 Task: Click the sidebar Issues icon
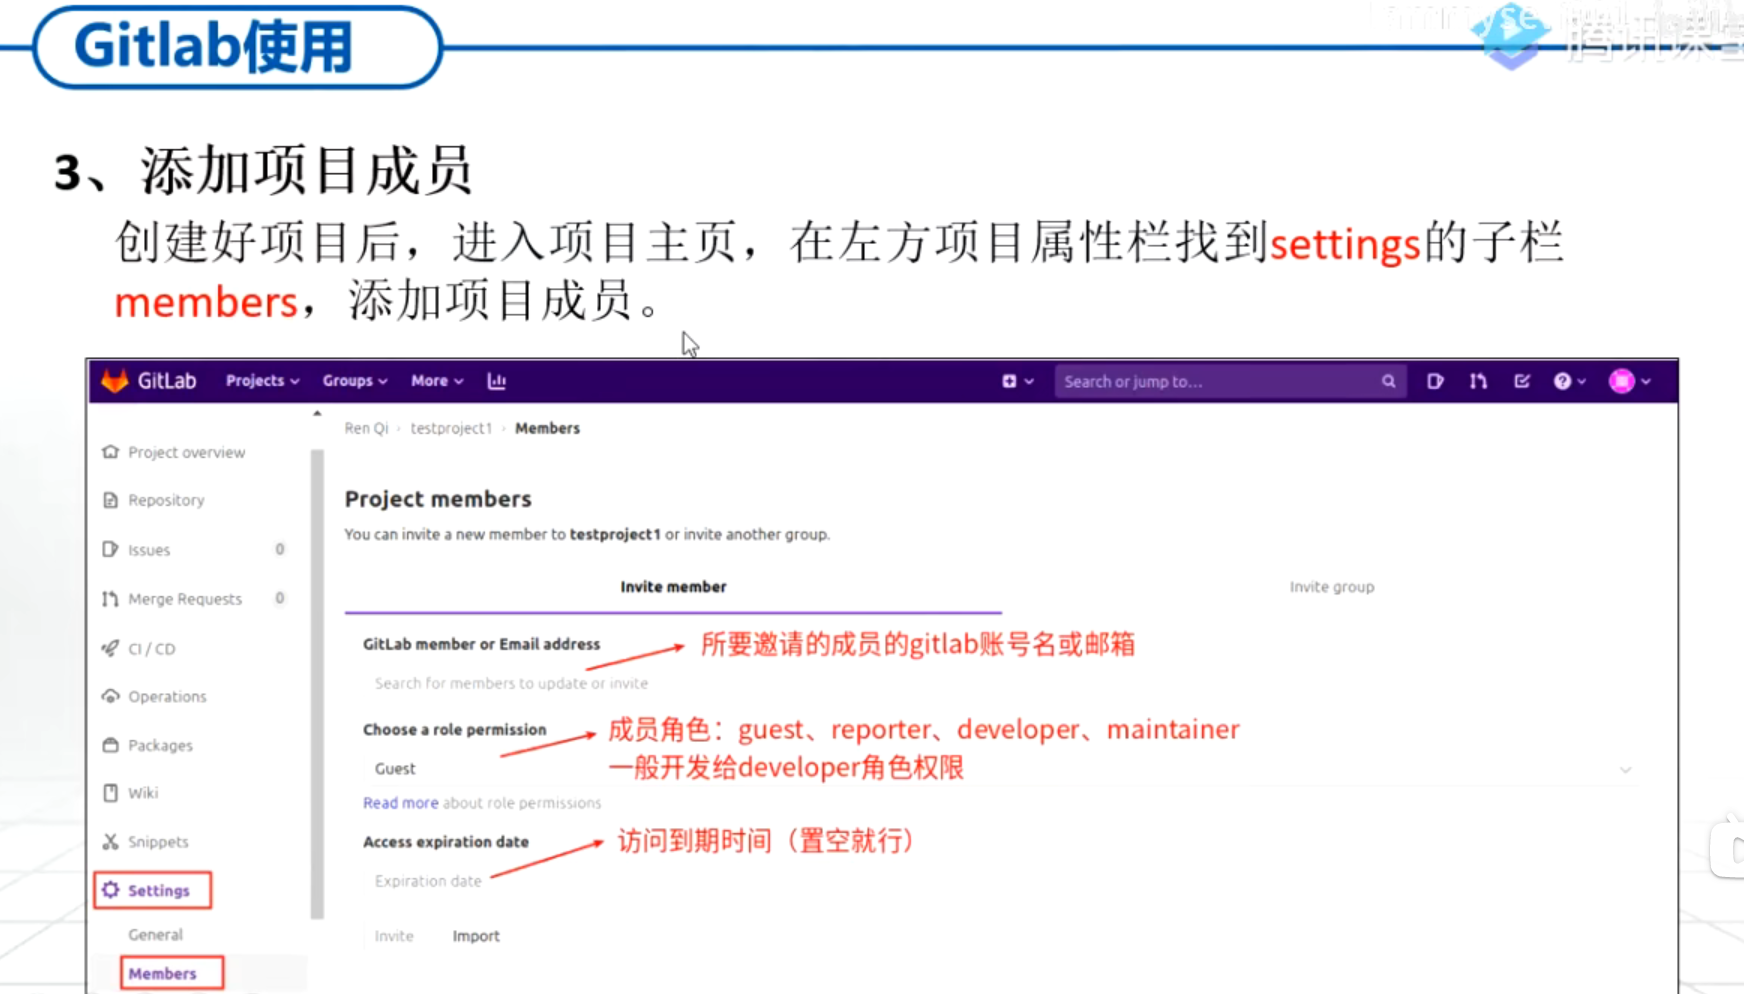click(x=110, y=549)
